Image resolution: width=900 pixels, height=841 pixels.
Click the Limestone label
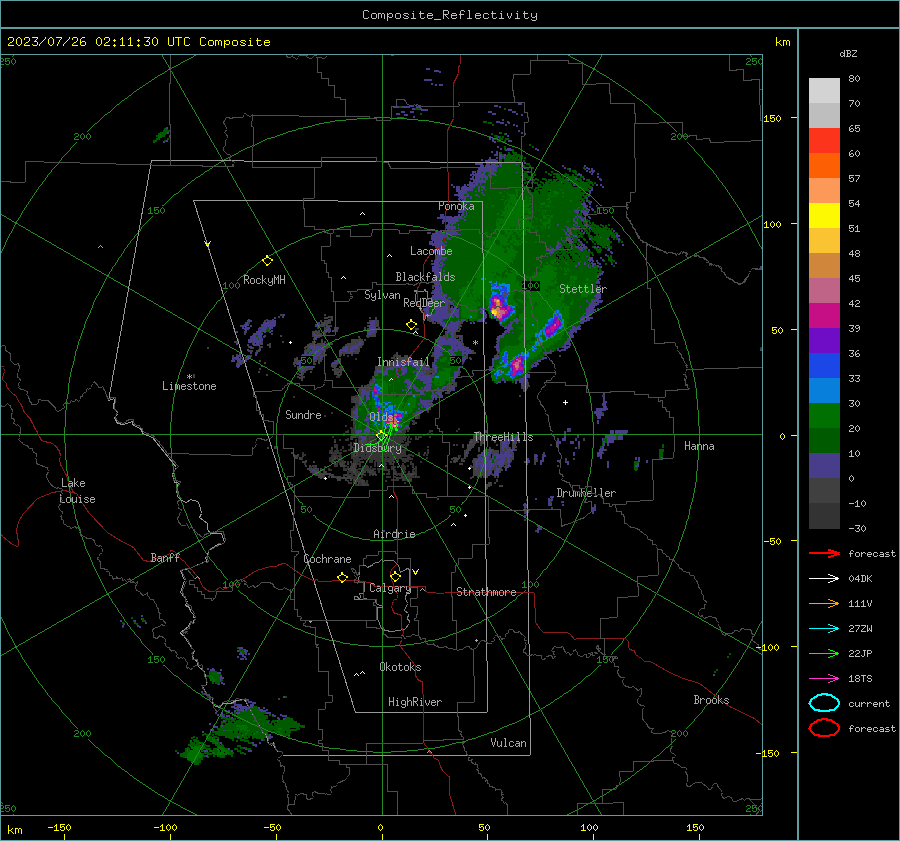click(x=189, y=386)
